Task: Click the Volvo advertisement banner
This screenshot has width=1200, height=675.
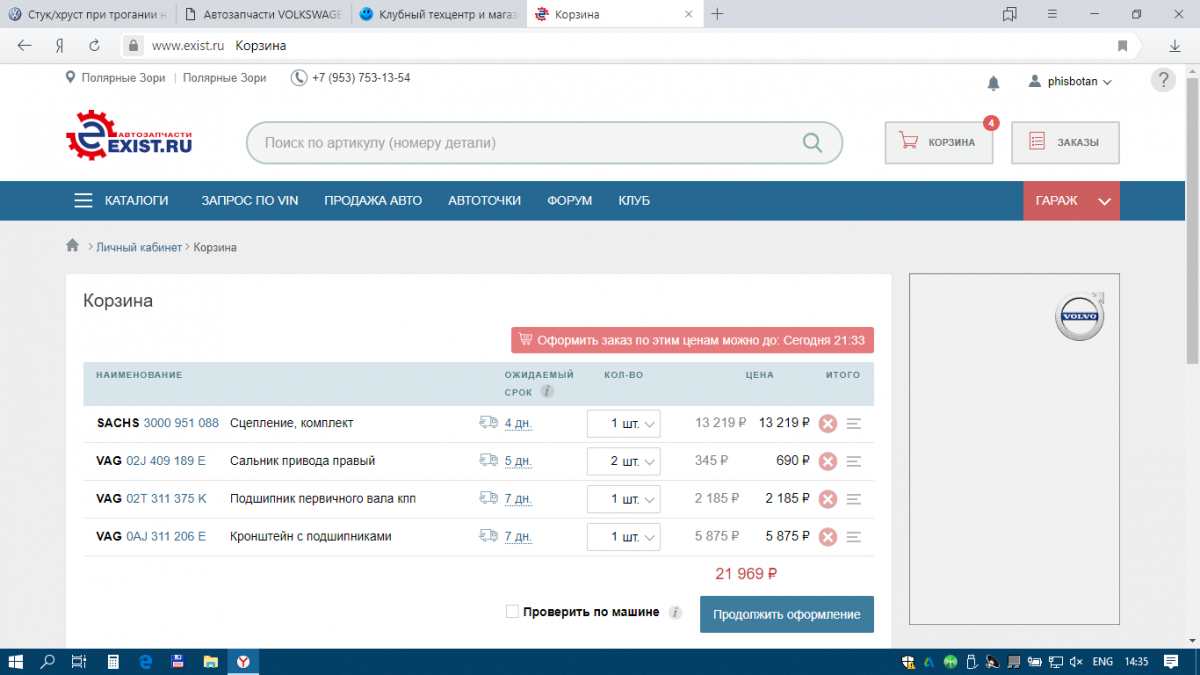Action: (1014, 449)
